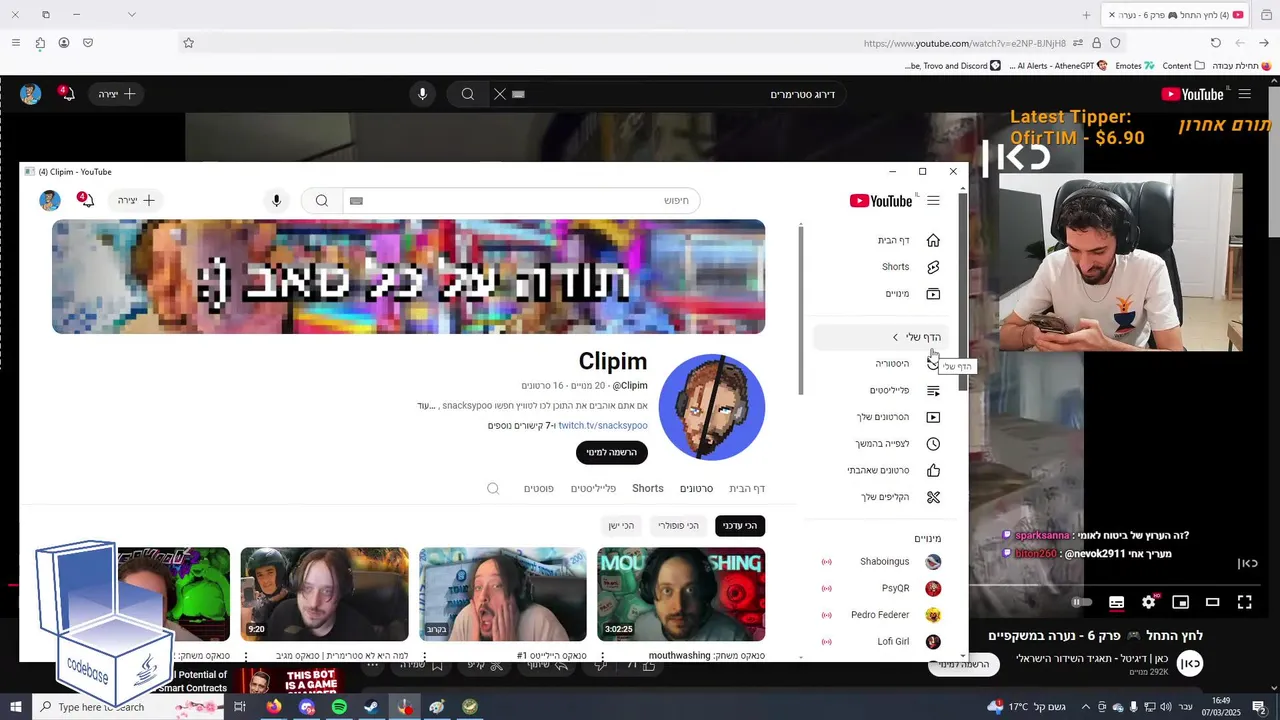Click channel search icon beside tabs
The image size is (1280, 720).
point(493,488)
